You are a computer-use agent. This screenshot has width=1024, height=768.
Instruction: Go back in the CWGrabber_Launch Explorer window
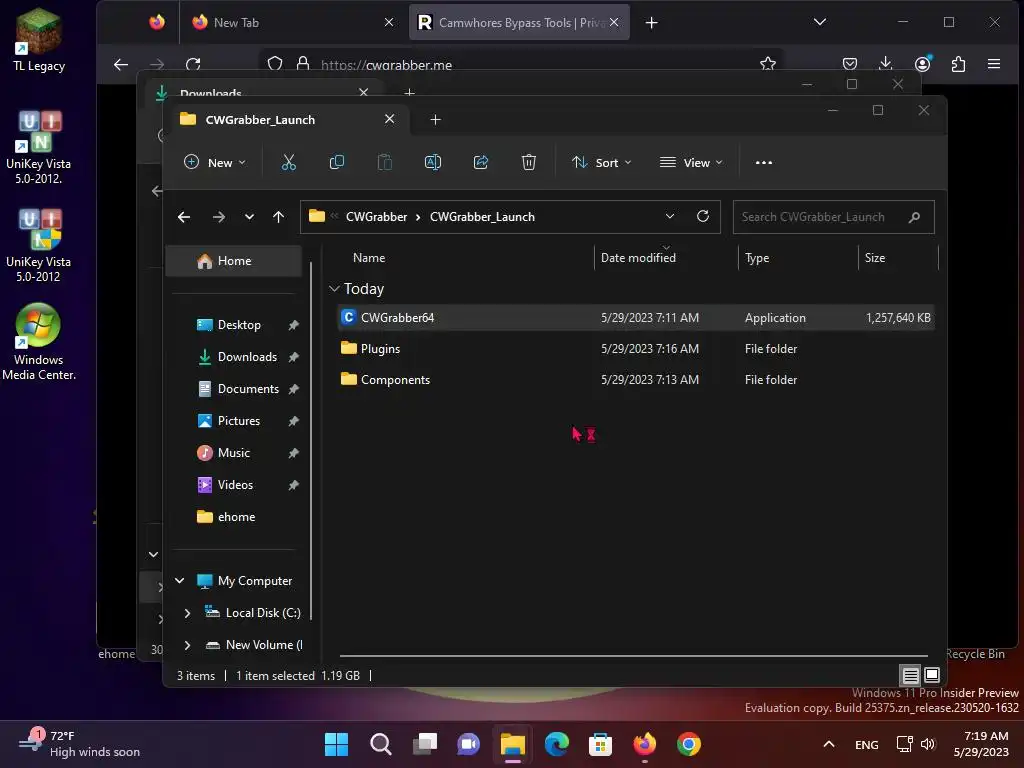(184, 217)
